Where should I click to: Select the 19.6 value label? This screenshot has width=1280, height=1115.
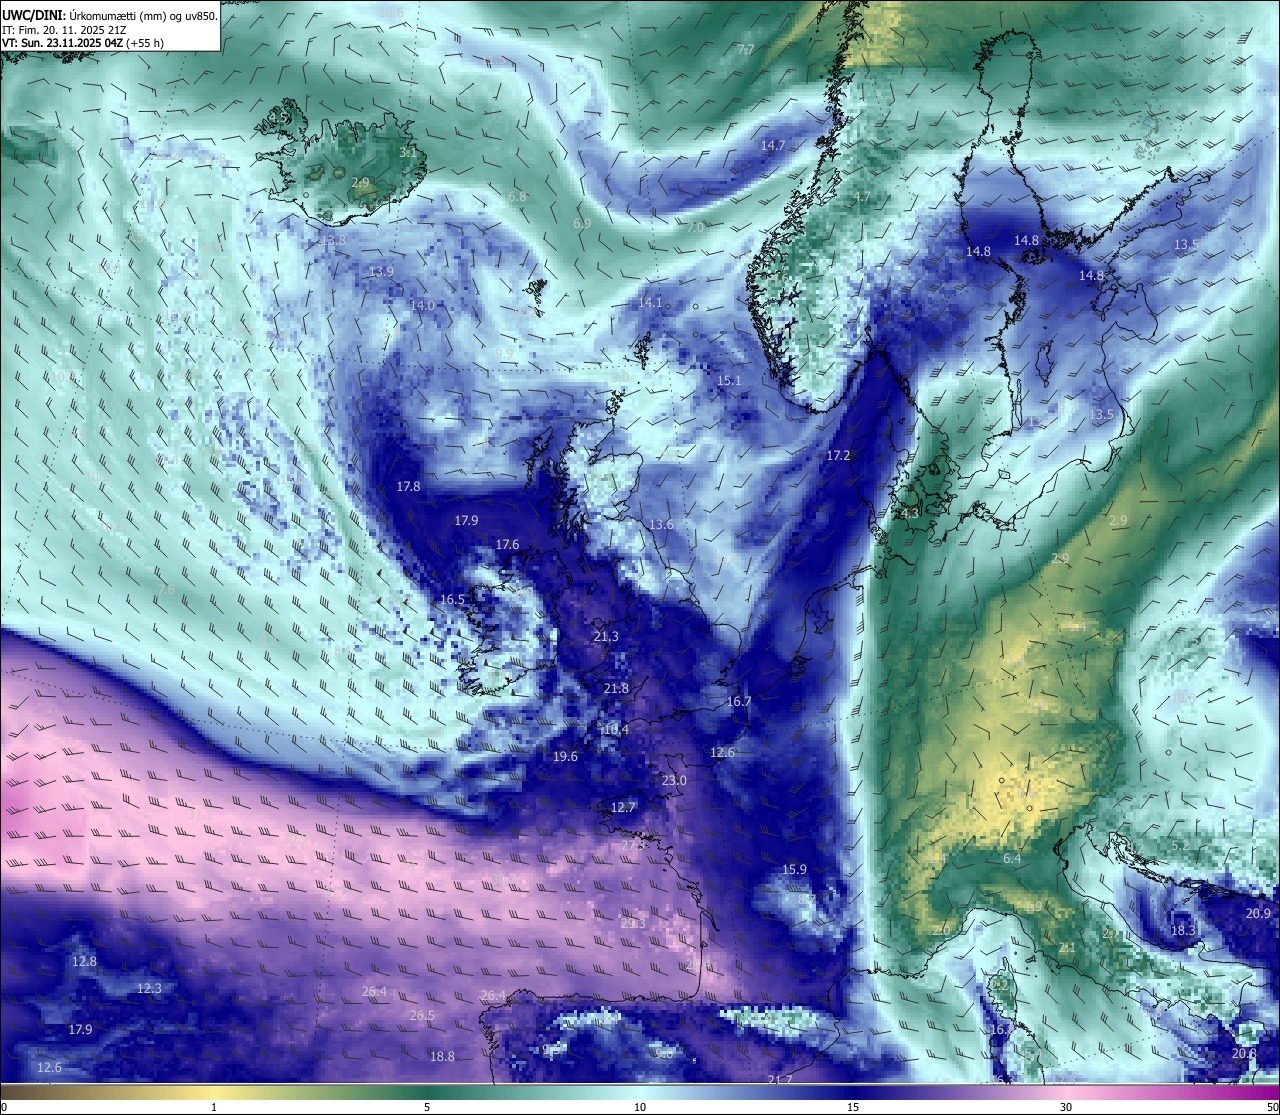565,757
